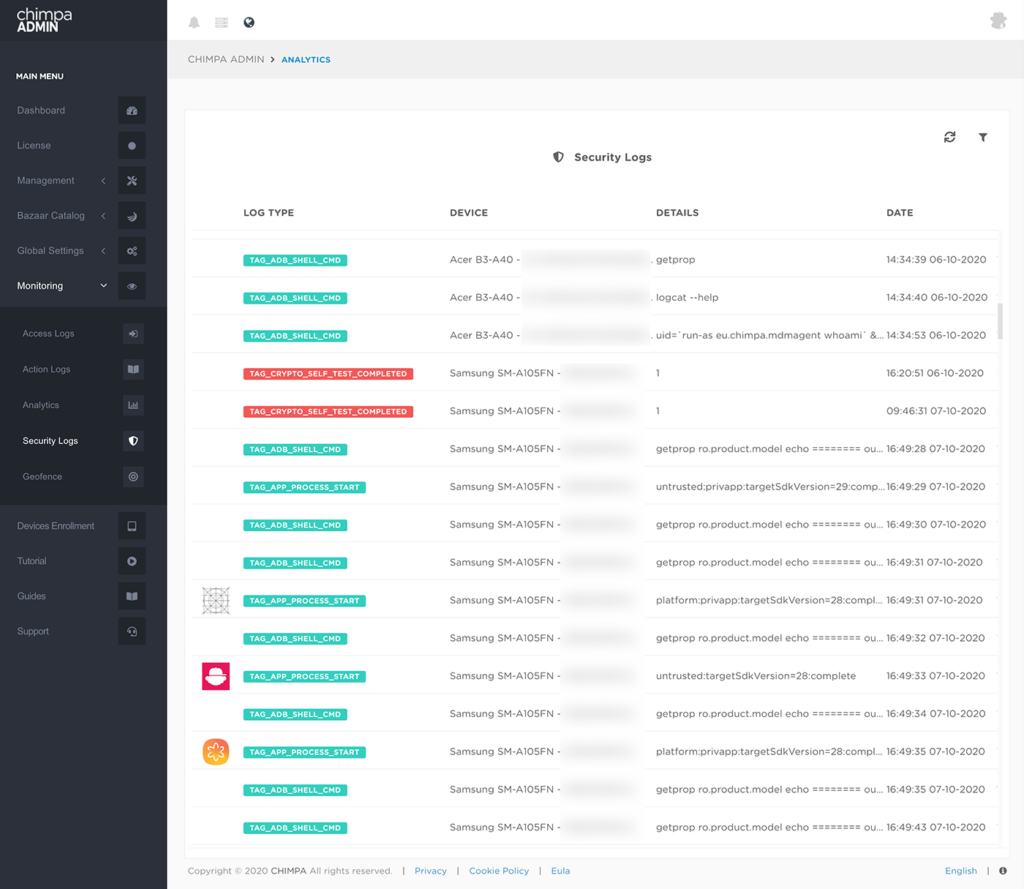Screen dimensions: 1024x889
Task: Open the Guides menu item
Action: (x=31, y=596)
